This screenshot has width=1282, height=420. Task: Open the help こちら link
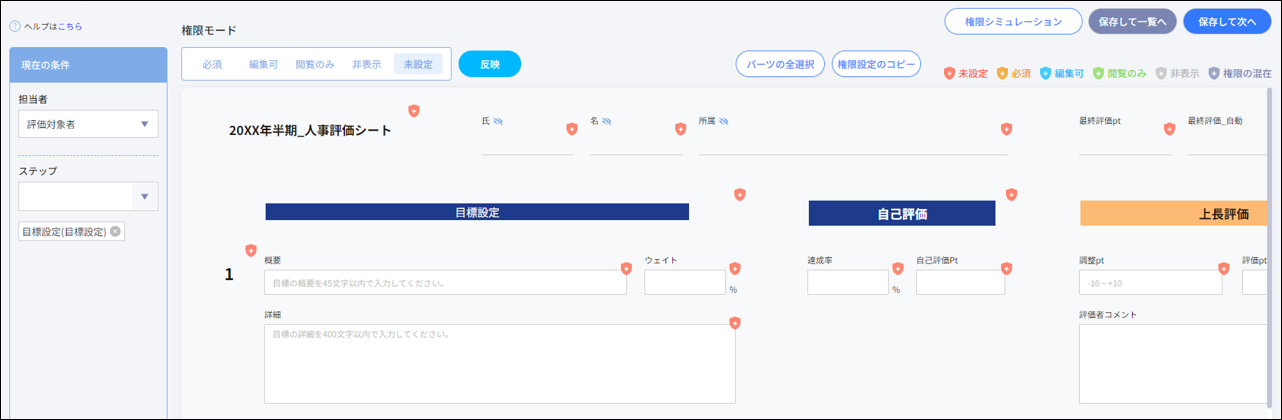coord(70,27)
